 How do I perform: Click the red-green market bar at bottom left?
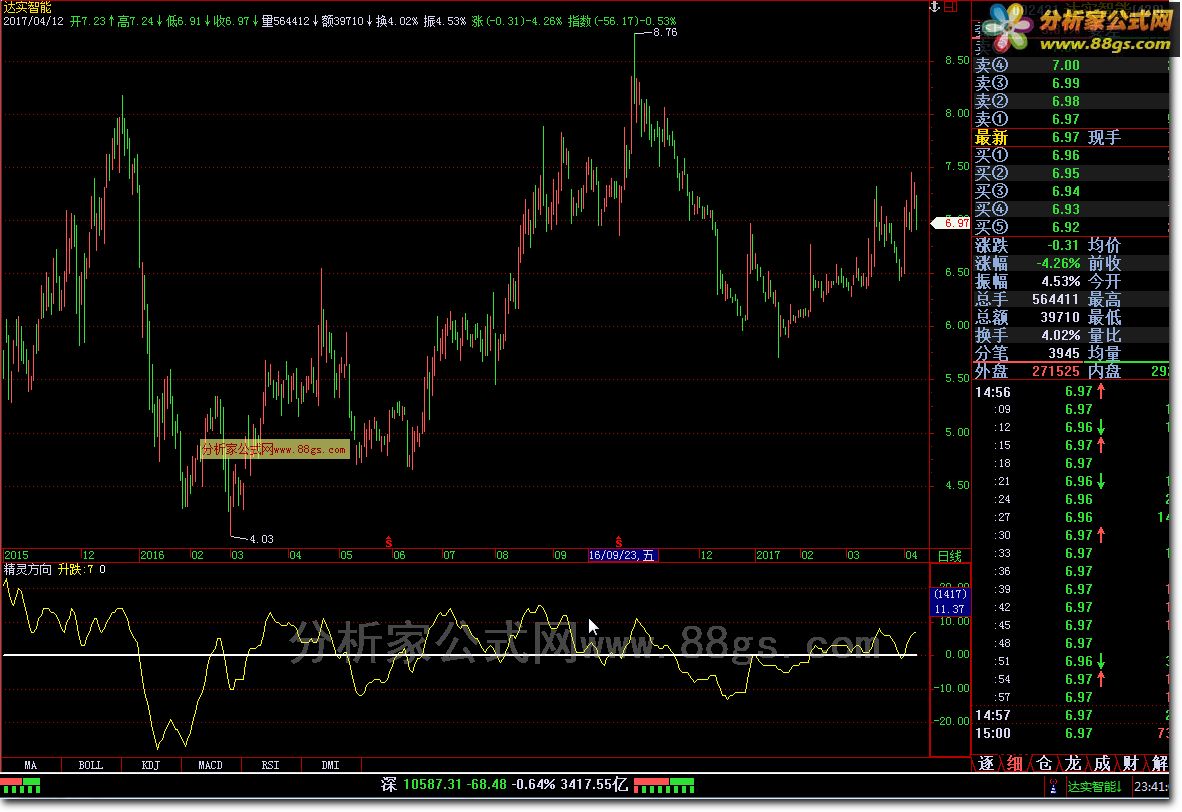20,786
